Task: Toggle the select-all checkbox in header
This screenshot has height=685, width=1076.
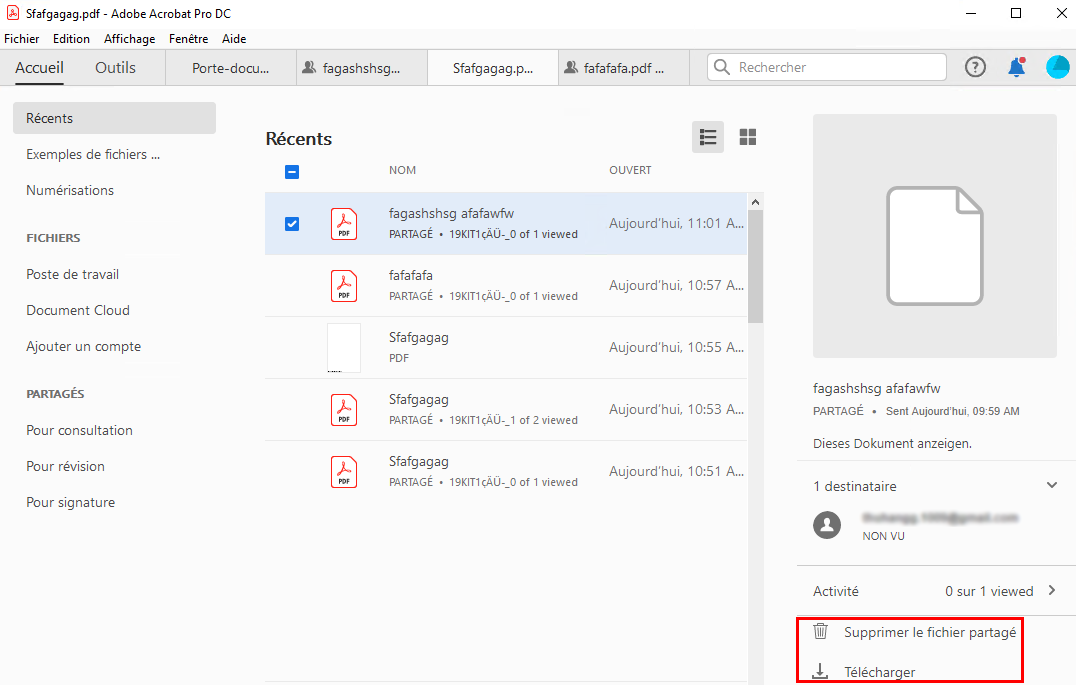Action: [x=292, y=172]
